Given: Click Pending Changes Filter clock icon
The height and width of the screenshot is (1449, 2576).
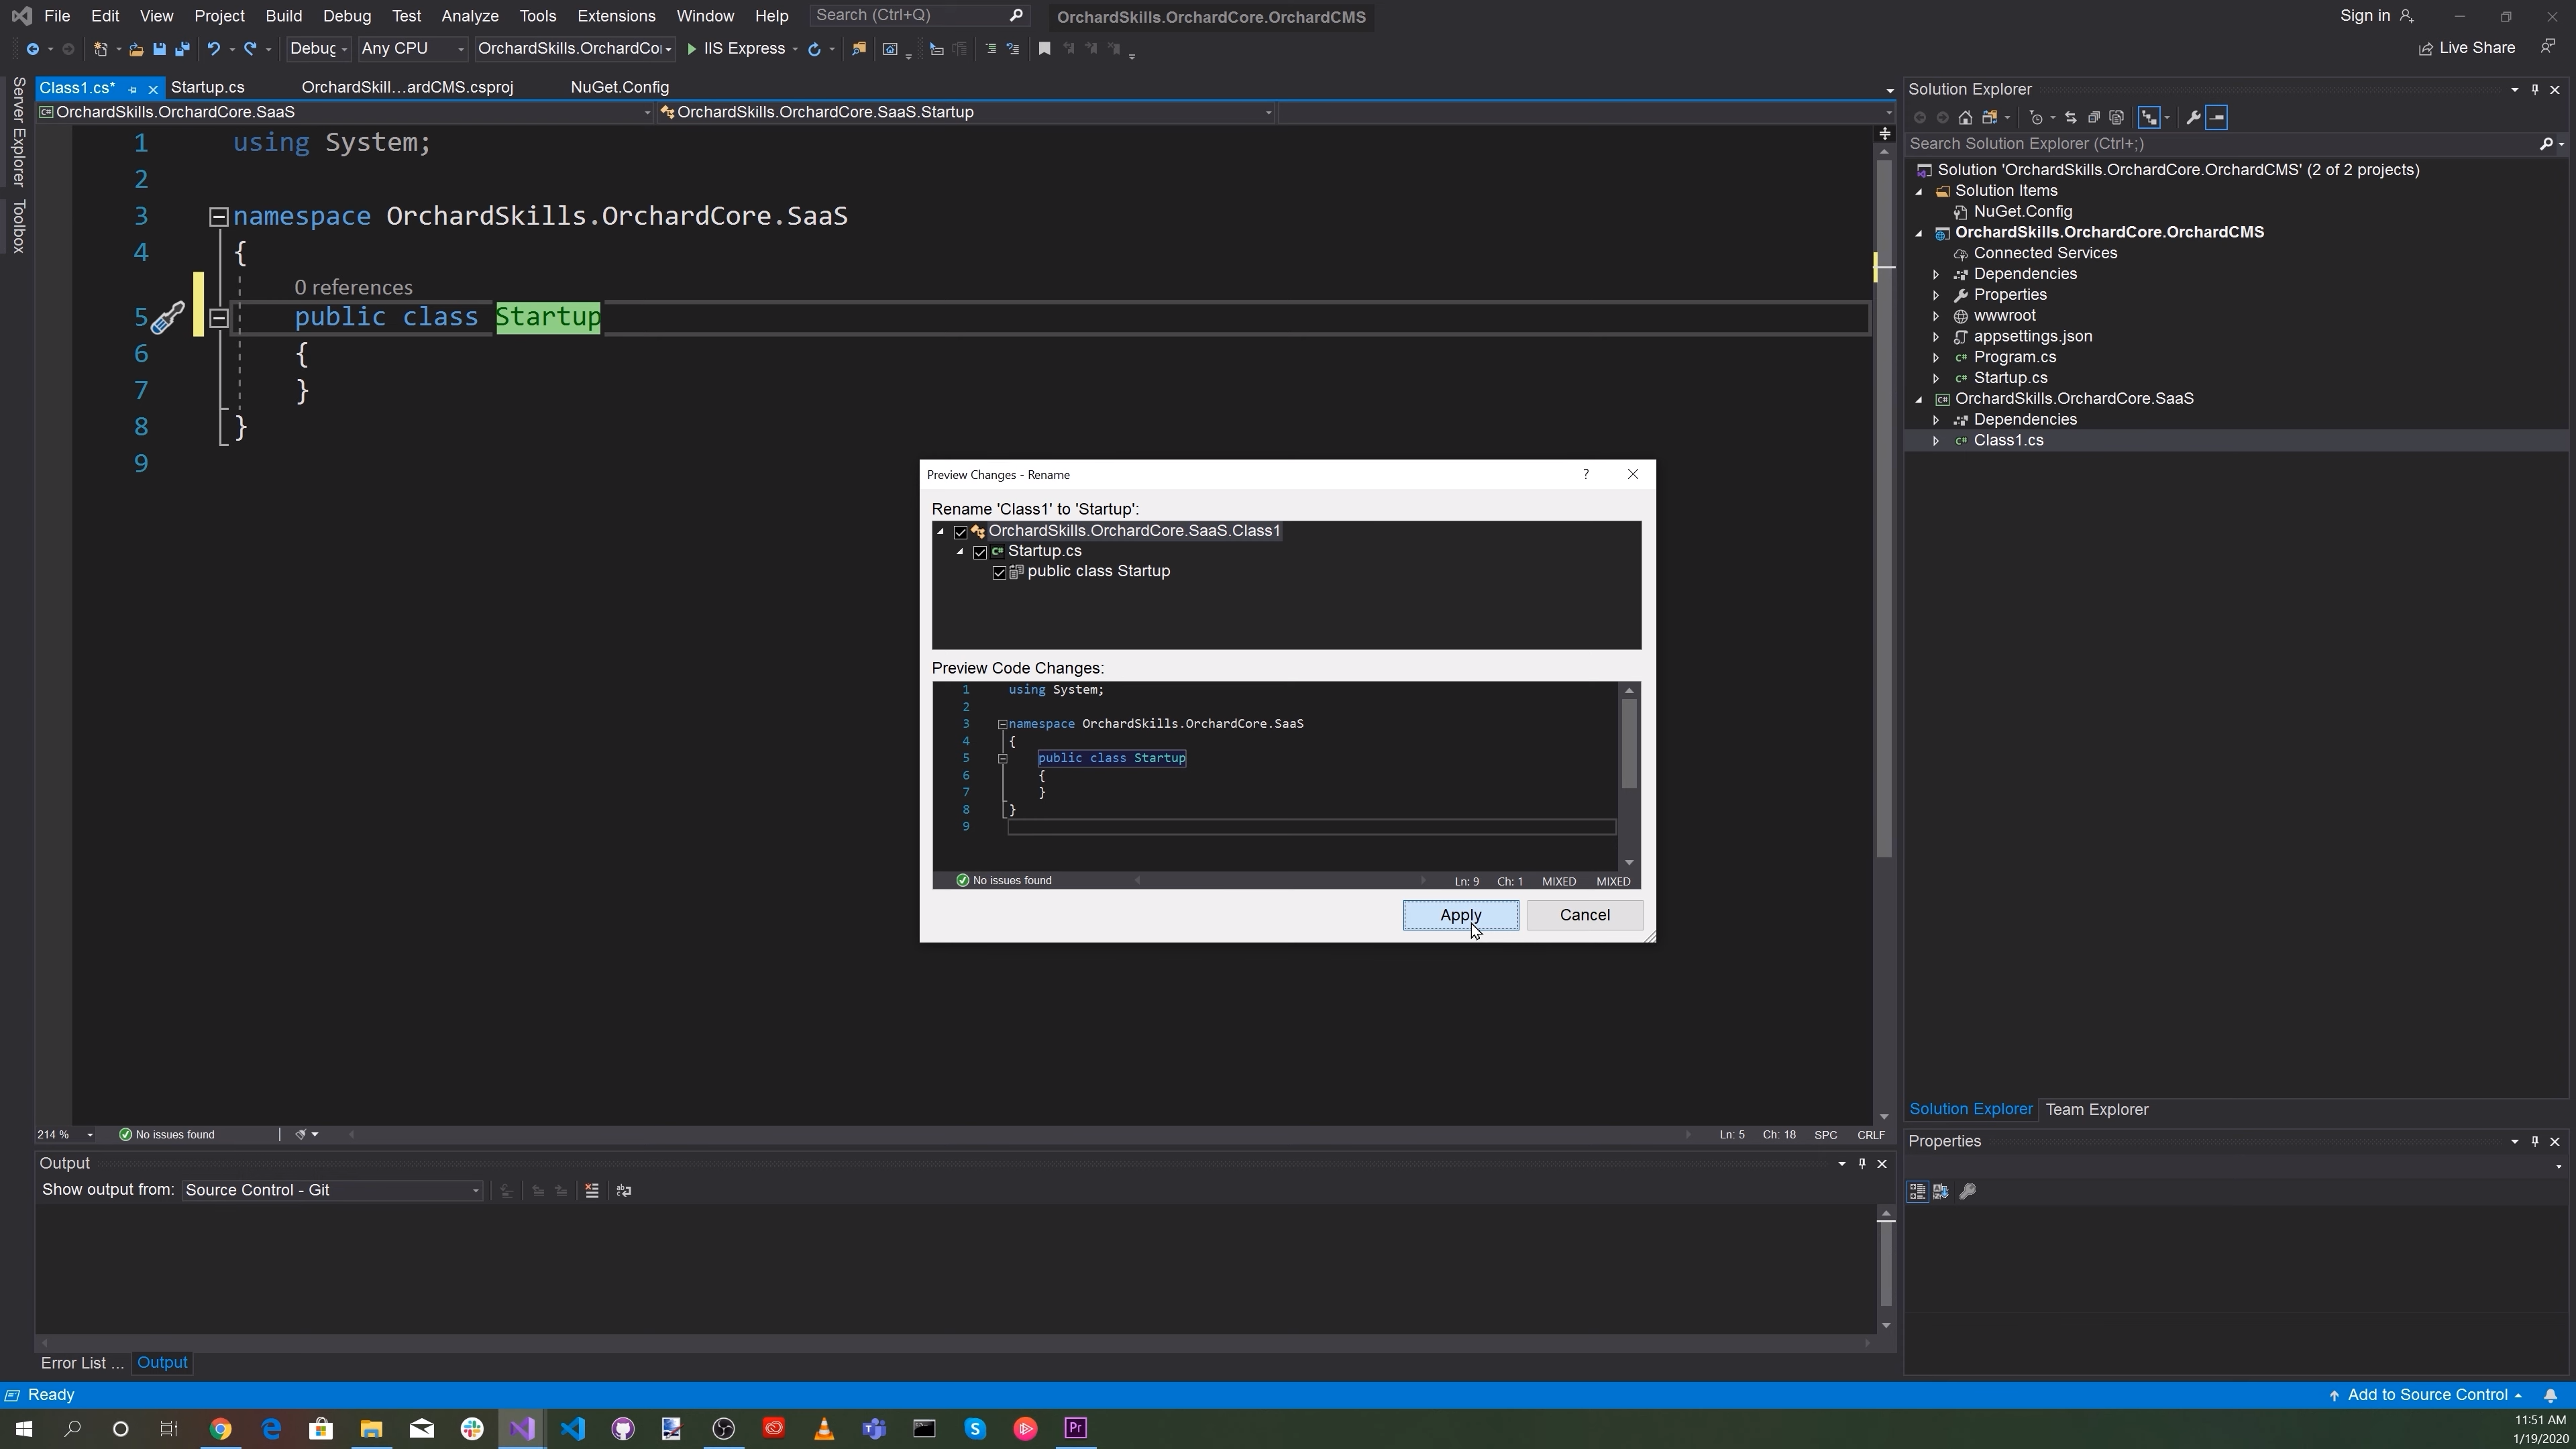Looking at the screenshot, I should click(x=2036, y=118).
